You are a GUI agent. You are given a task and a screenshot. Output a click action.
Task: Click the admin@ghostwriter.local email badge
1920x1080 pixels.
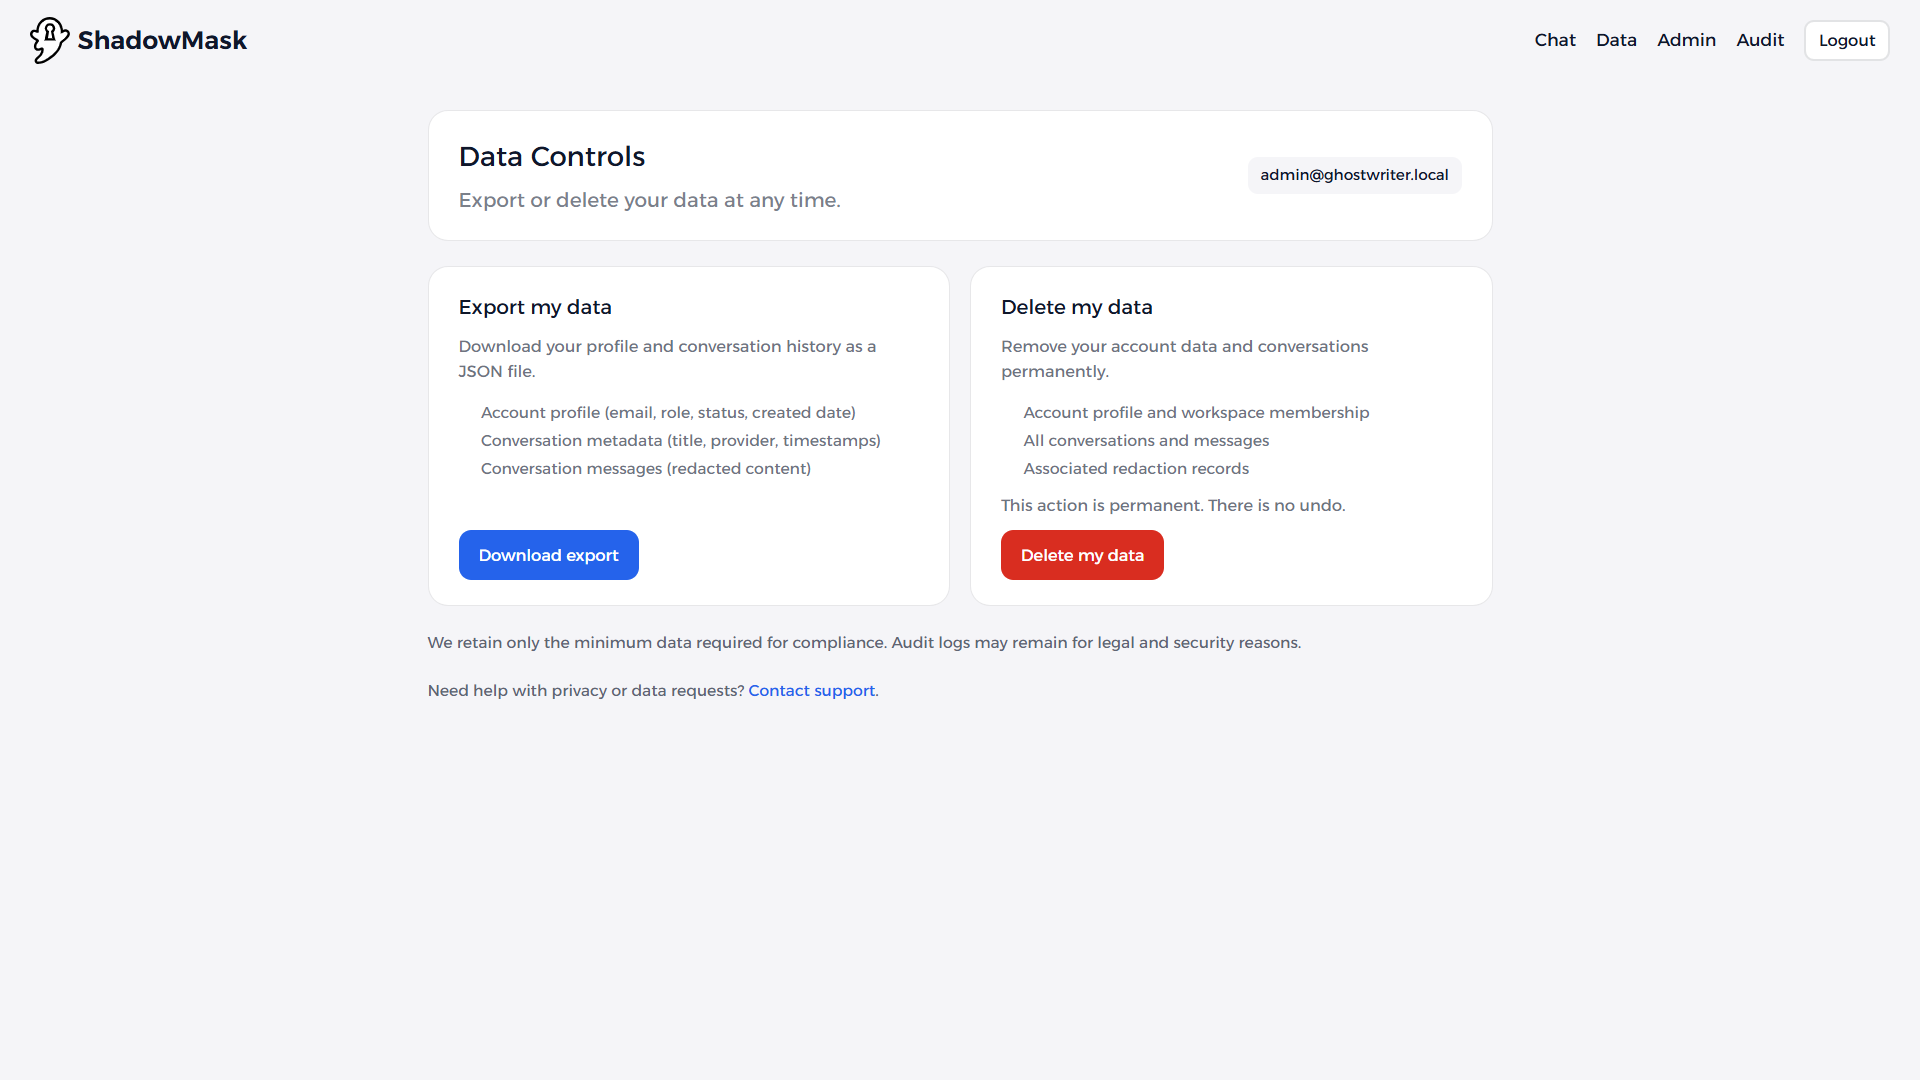tap(1353, 175)
